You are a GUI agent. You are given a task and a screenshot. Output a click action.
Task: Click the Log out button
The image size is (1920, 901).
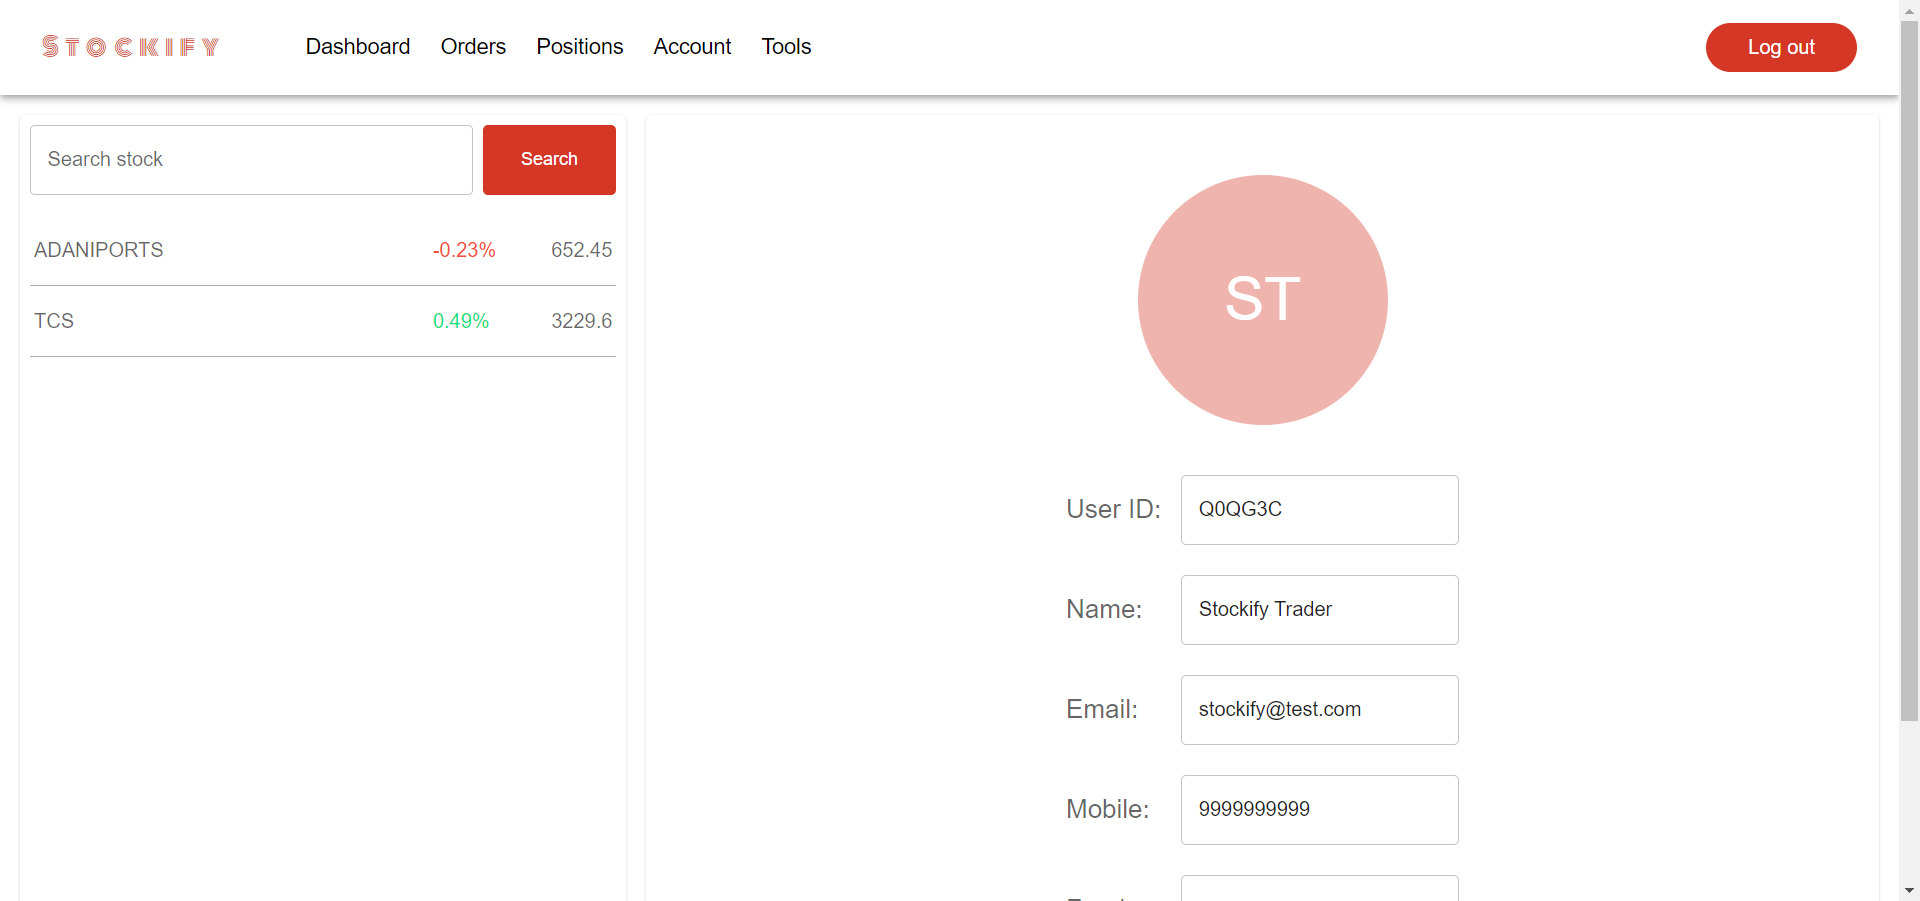click(x=1781, y=46)
